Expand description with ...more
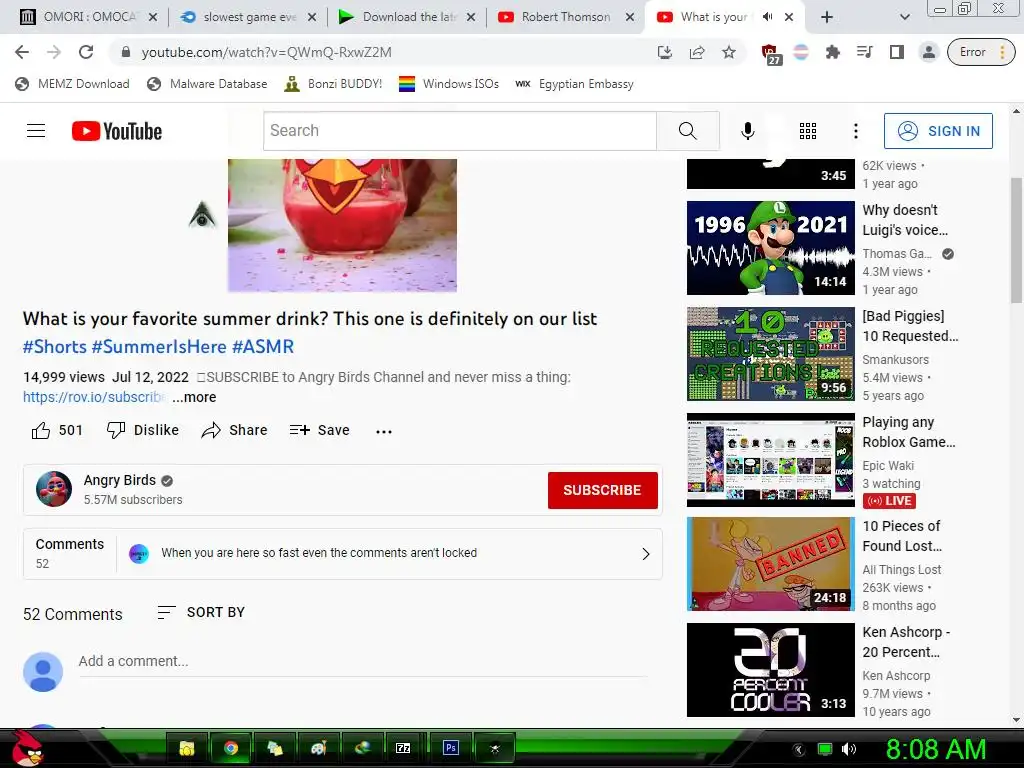Viewport: 1024px width, 768px height. [x=195, y=397]
